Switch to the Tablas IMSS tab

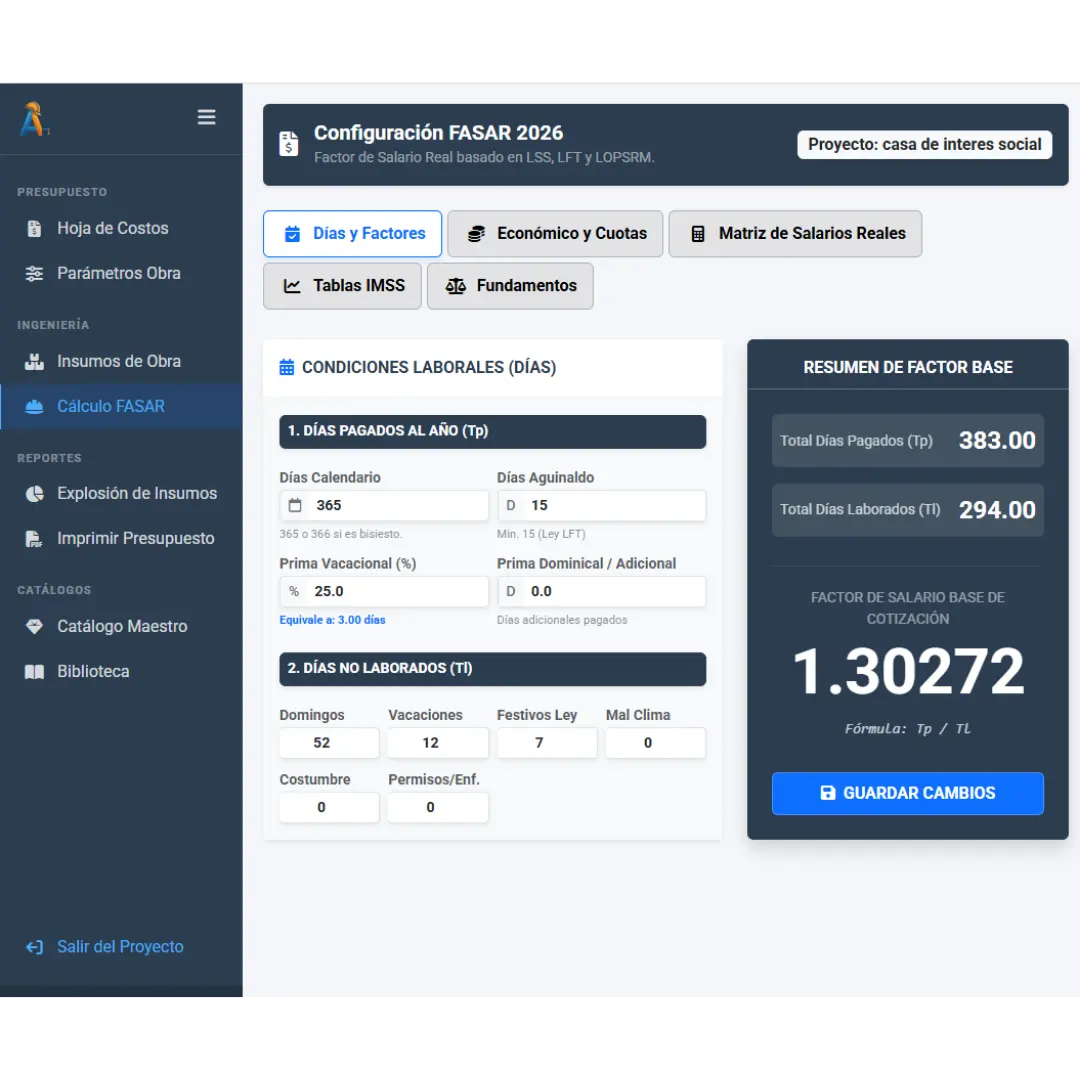342,286
